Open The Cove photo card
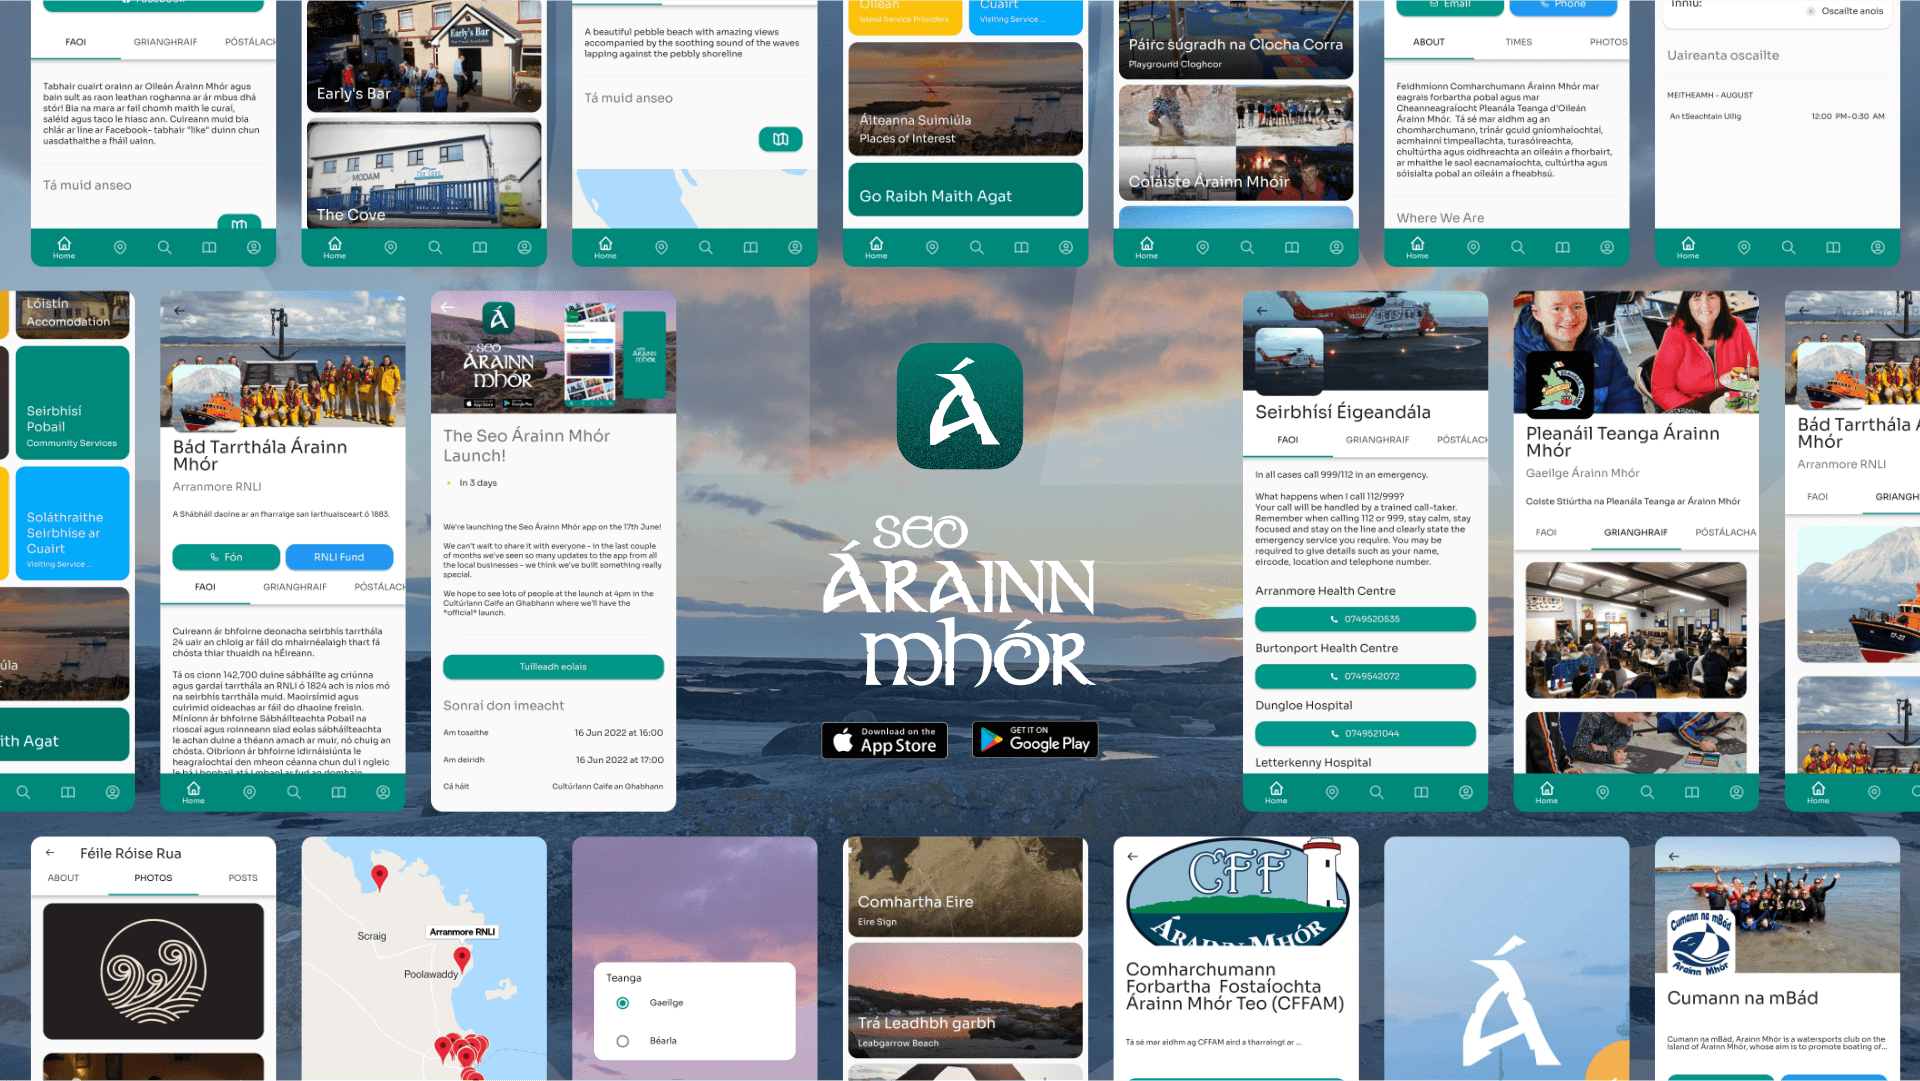This screenshot has height=1081, width=1920. click(424, 174)
